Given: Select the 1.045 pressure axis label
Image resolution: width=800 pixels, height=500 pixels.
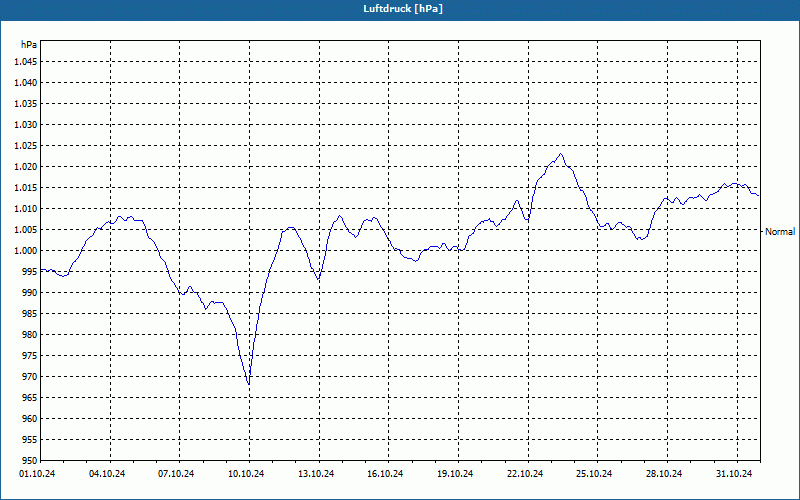Looking at the screenshot, I should pos(26,62).
